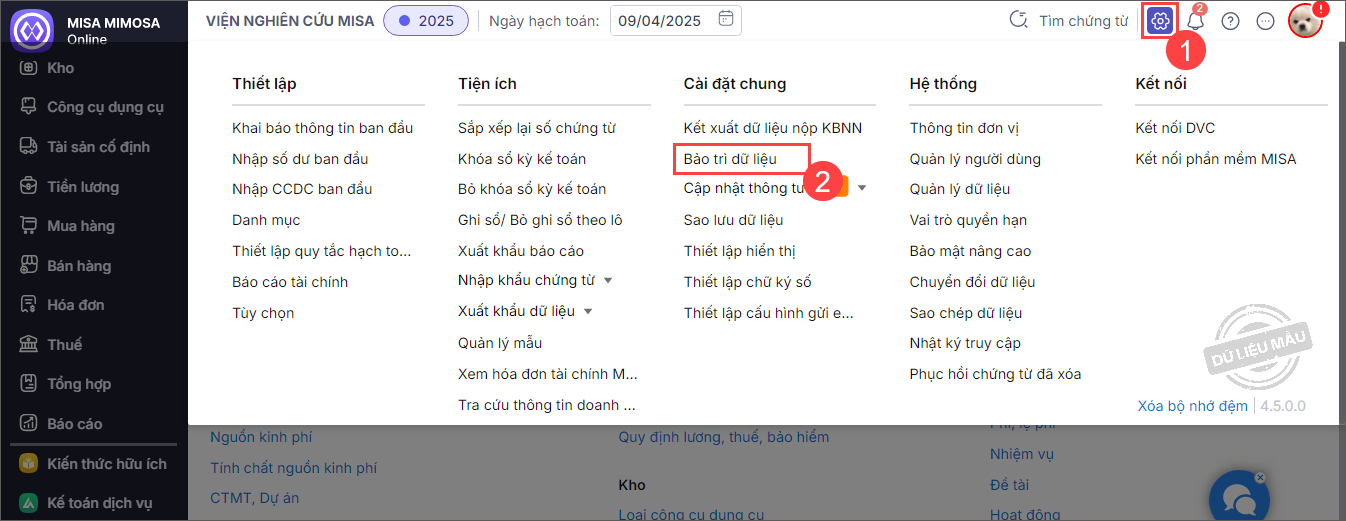Click the Tiền lương sidebar icon
1346x521 pixels.
click(x=30, y=187)
